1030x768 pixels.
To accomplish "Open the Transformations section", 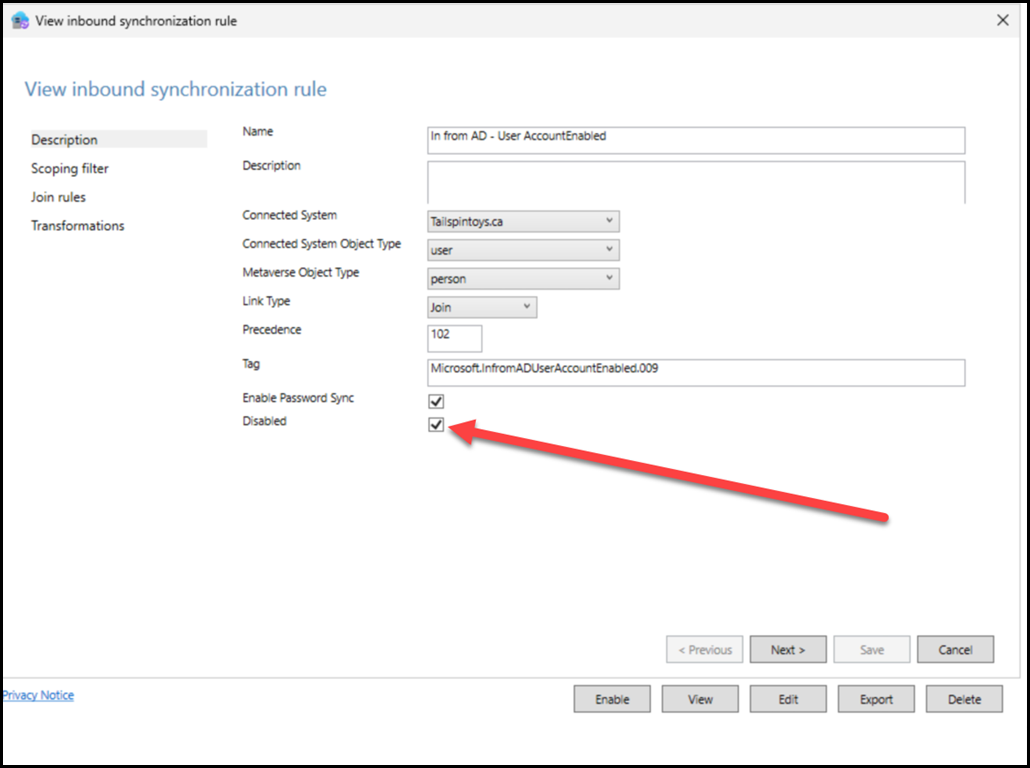I will pos(78,226).
